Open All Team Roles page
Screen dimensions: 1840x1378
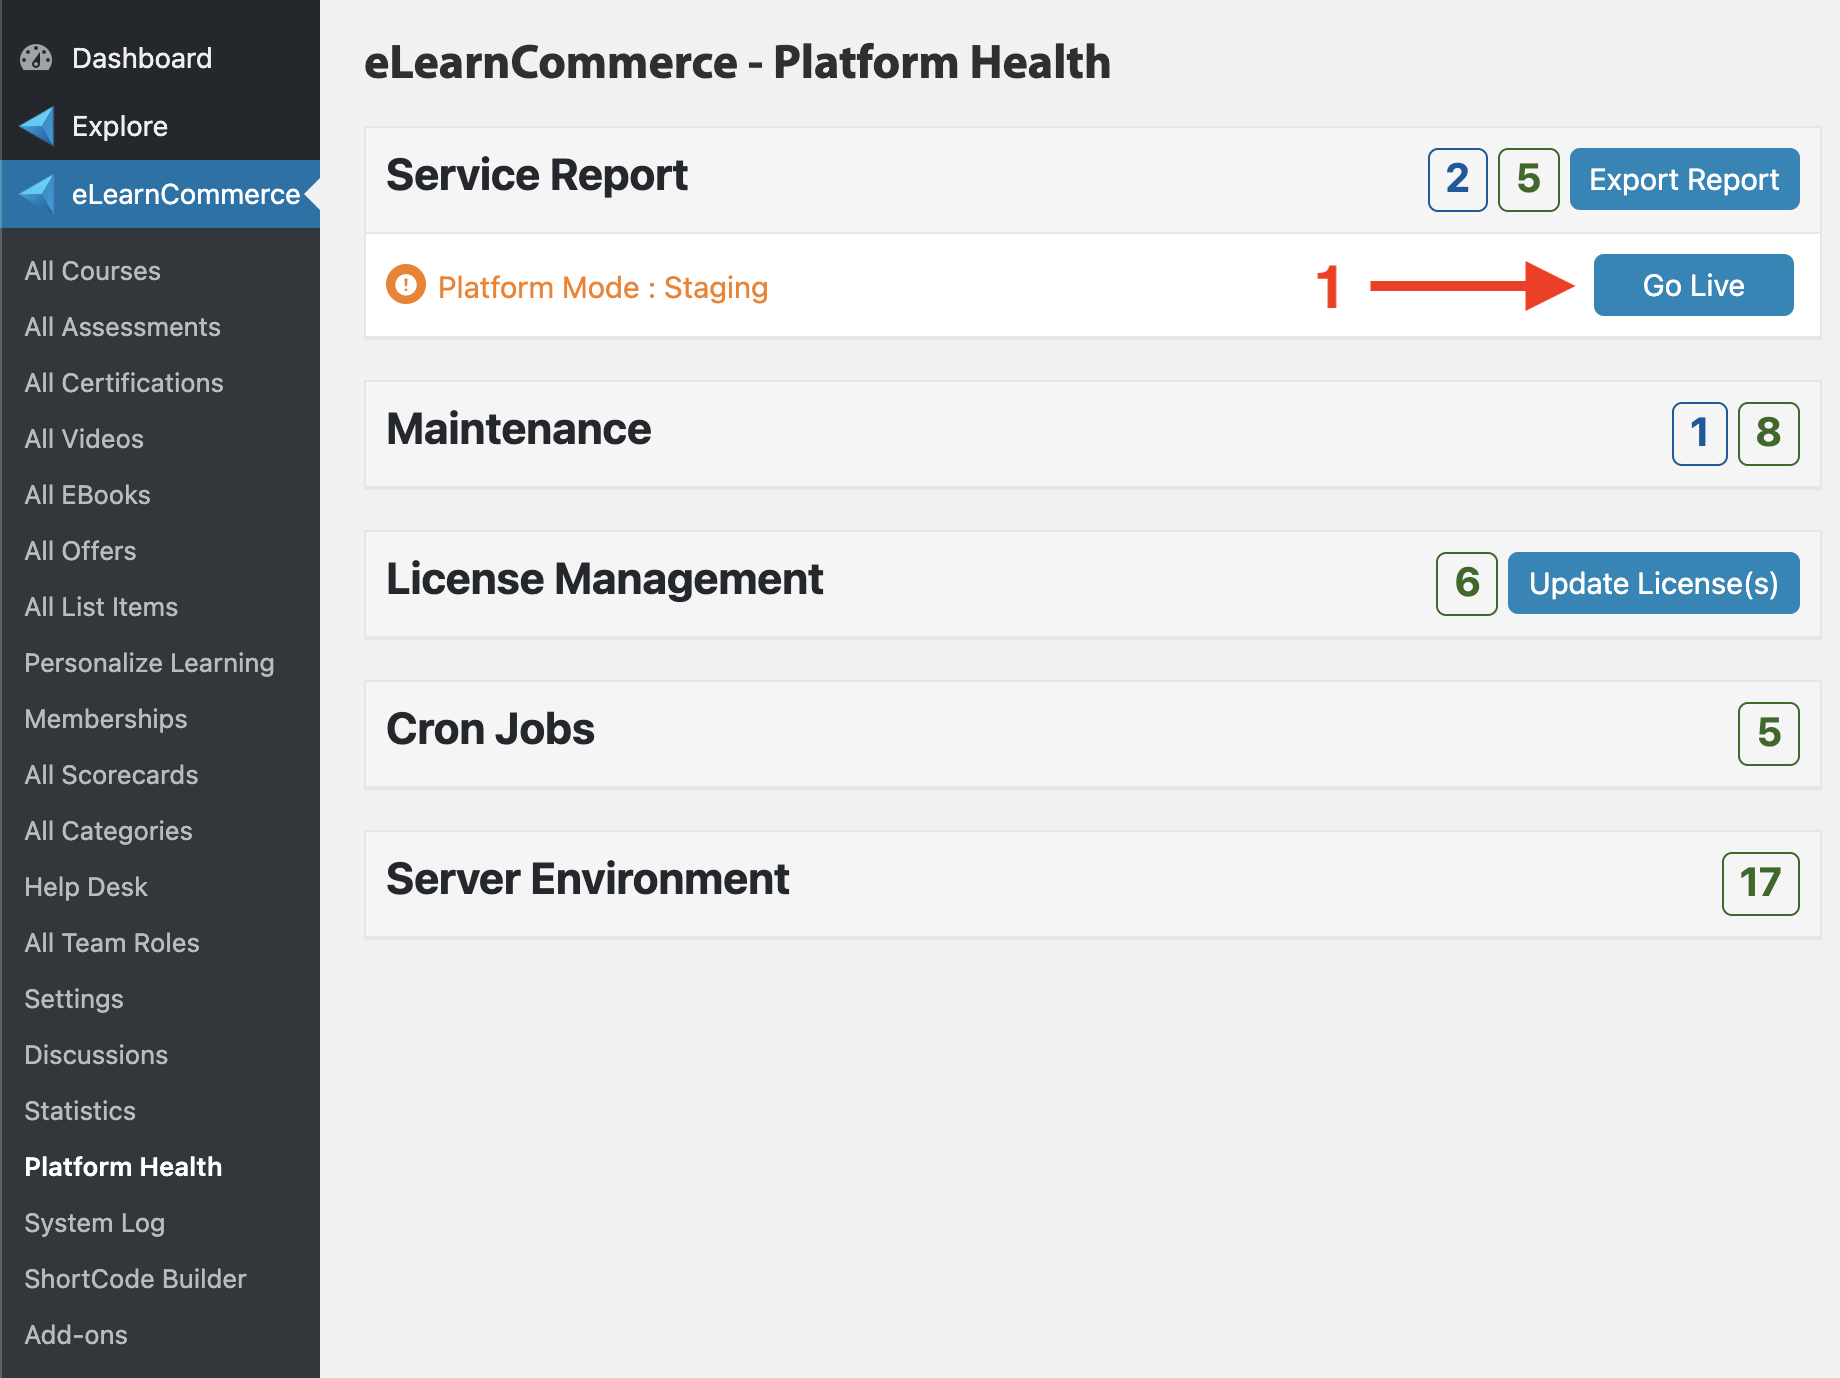pos(112,943)
